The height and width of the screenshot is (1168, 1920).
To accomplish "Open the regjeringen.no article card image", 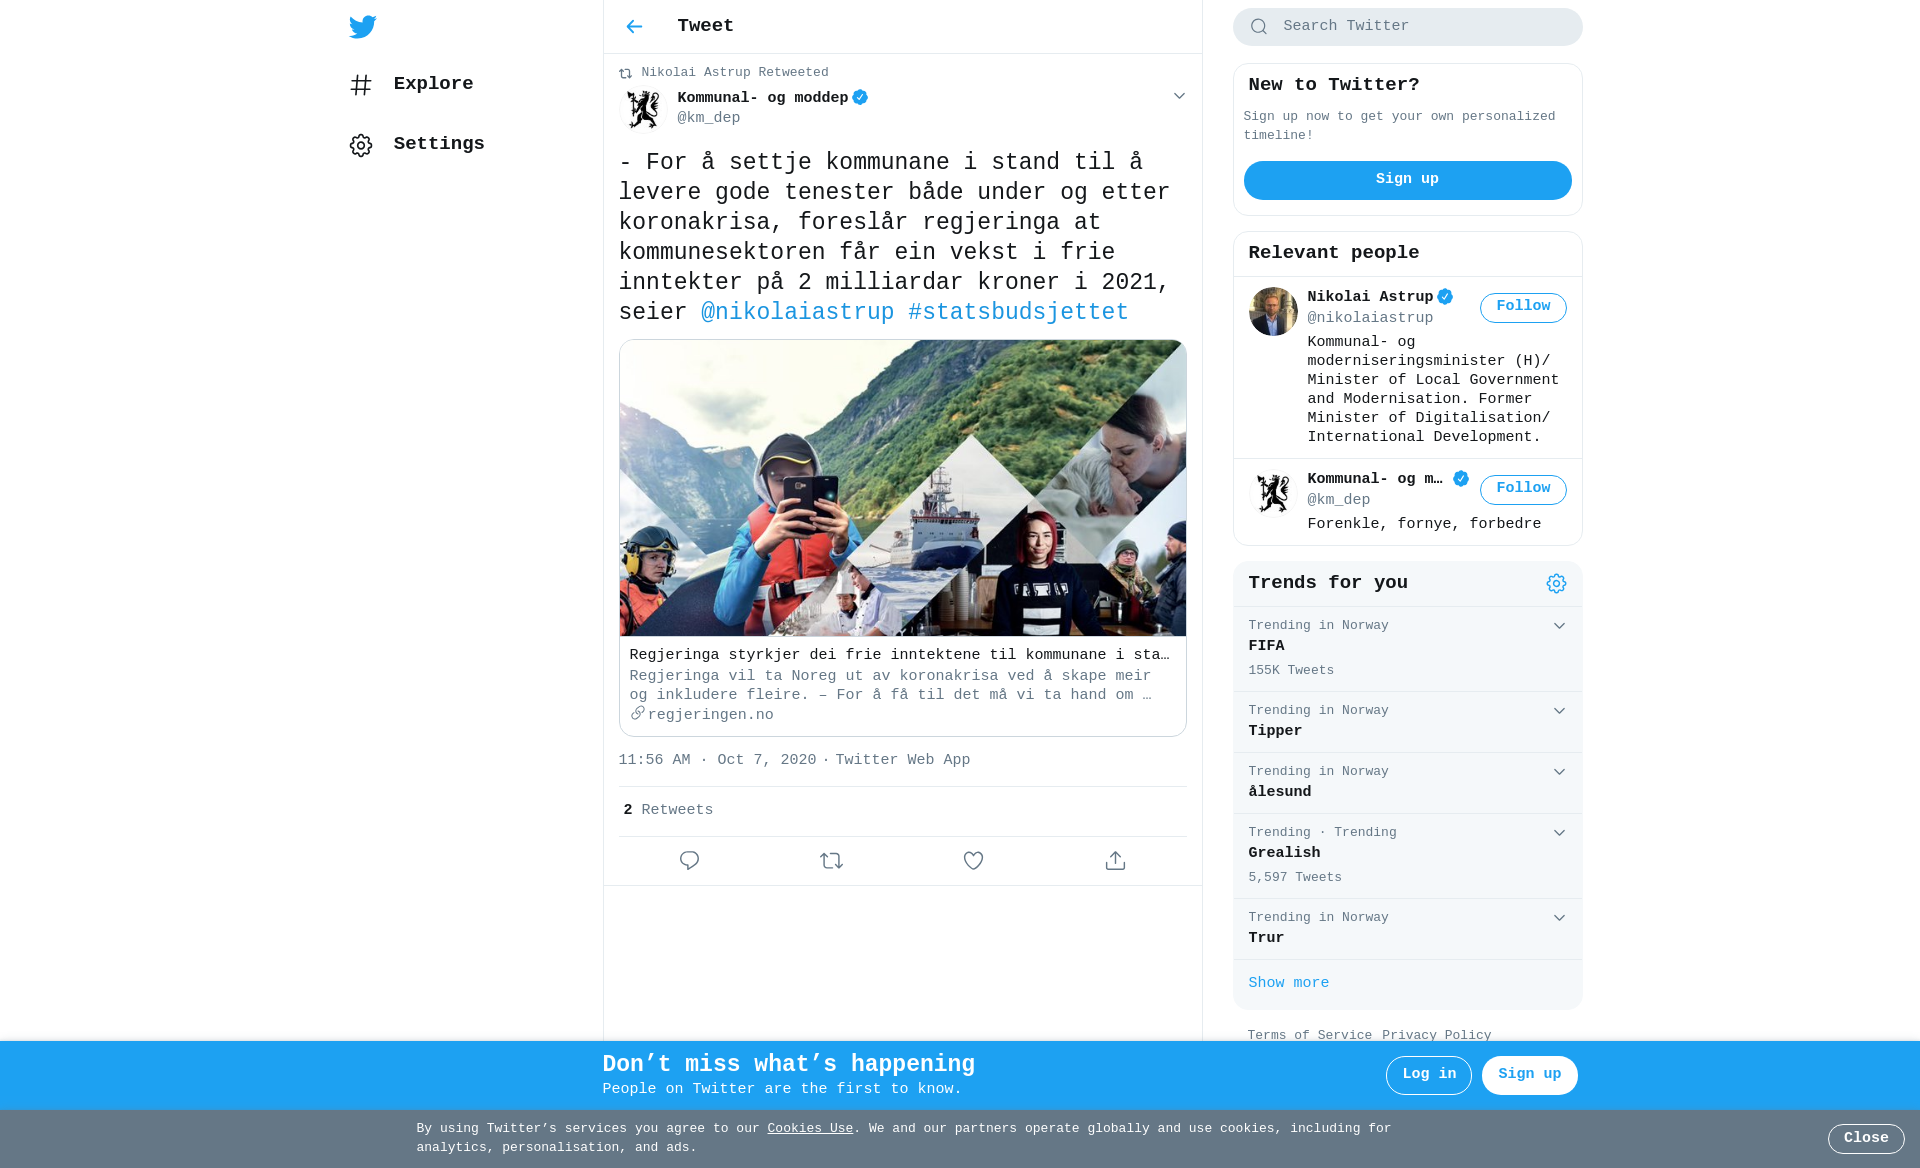I will [x=903, y=488].
